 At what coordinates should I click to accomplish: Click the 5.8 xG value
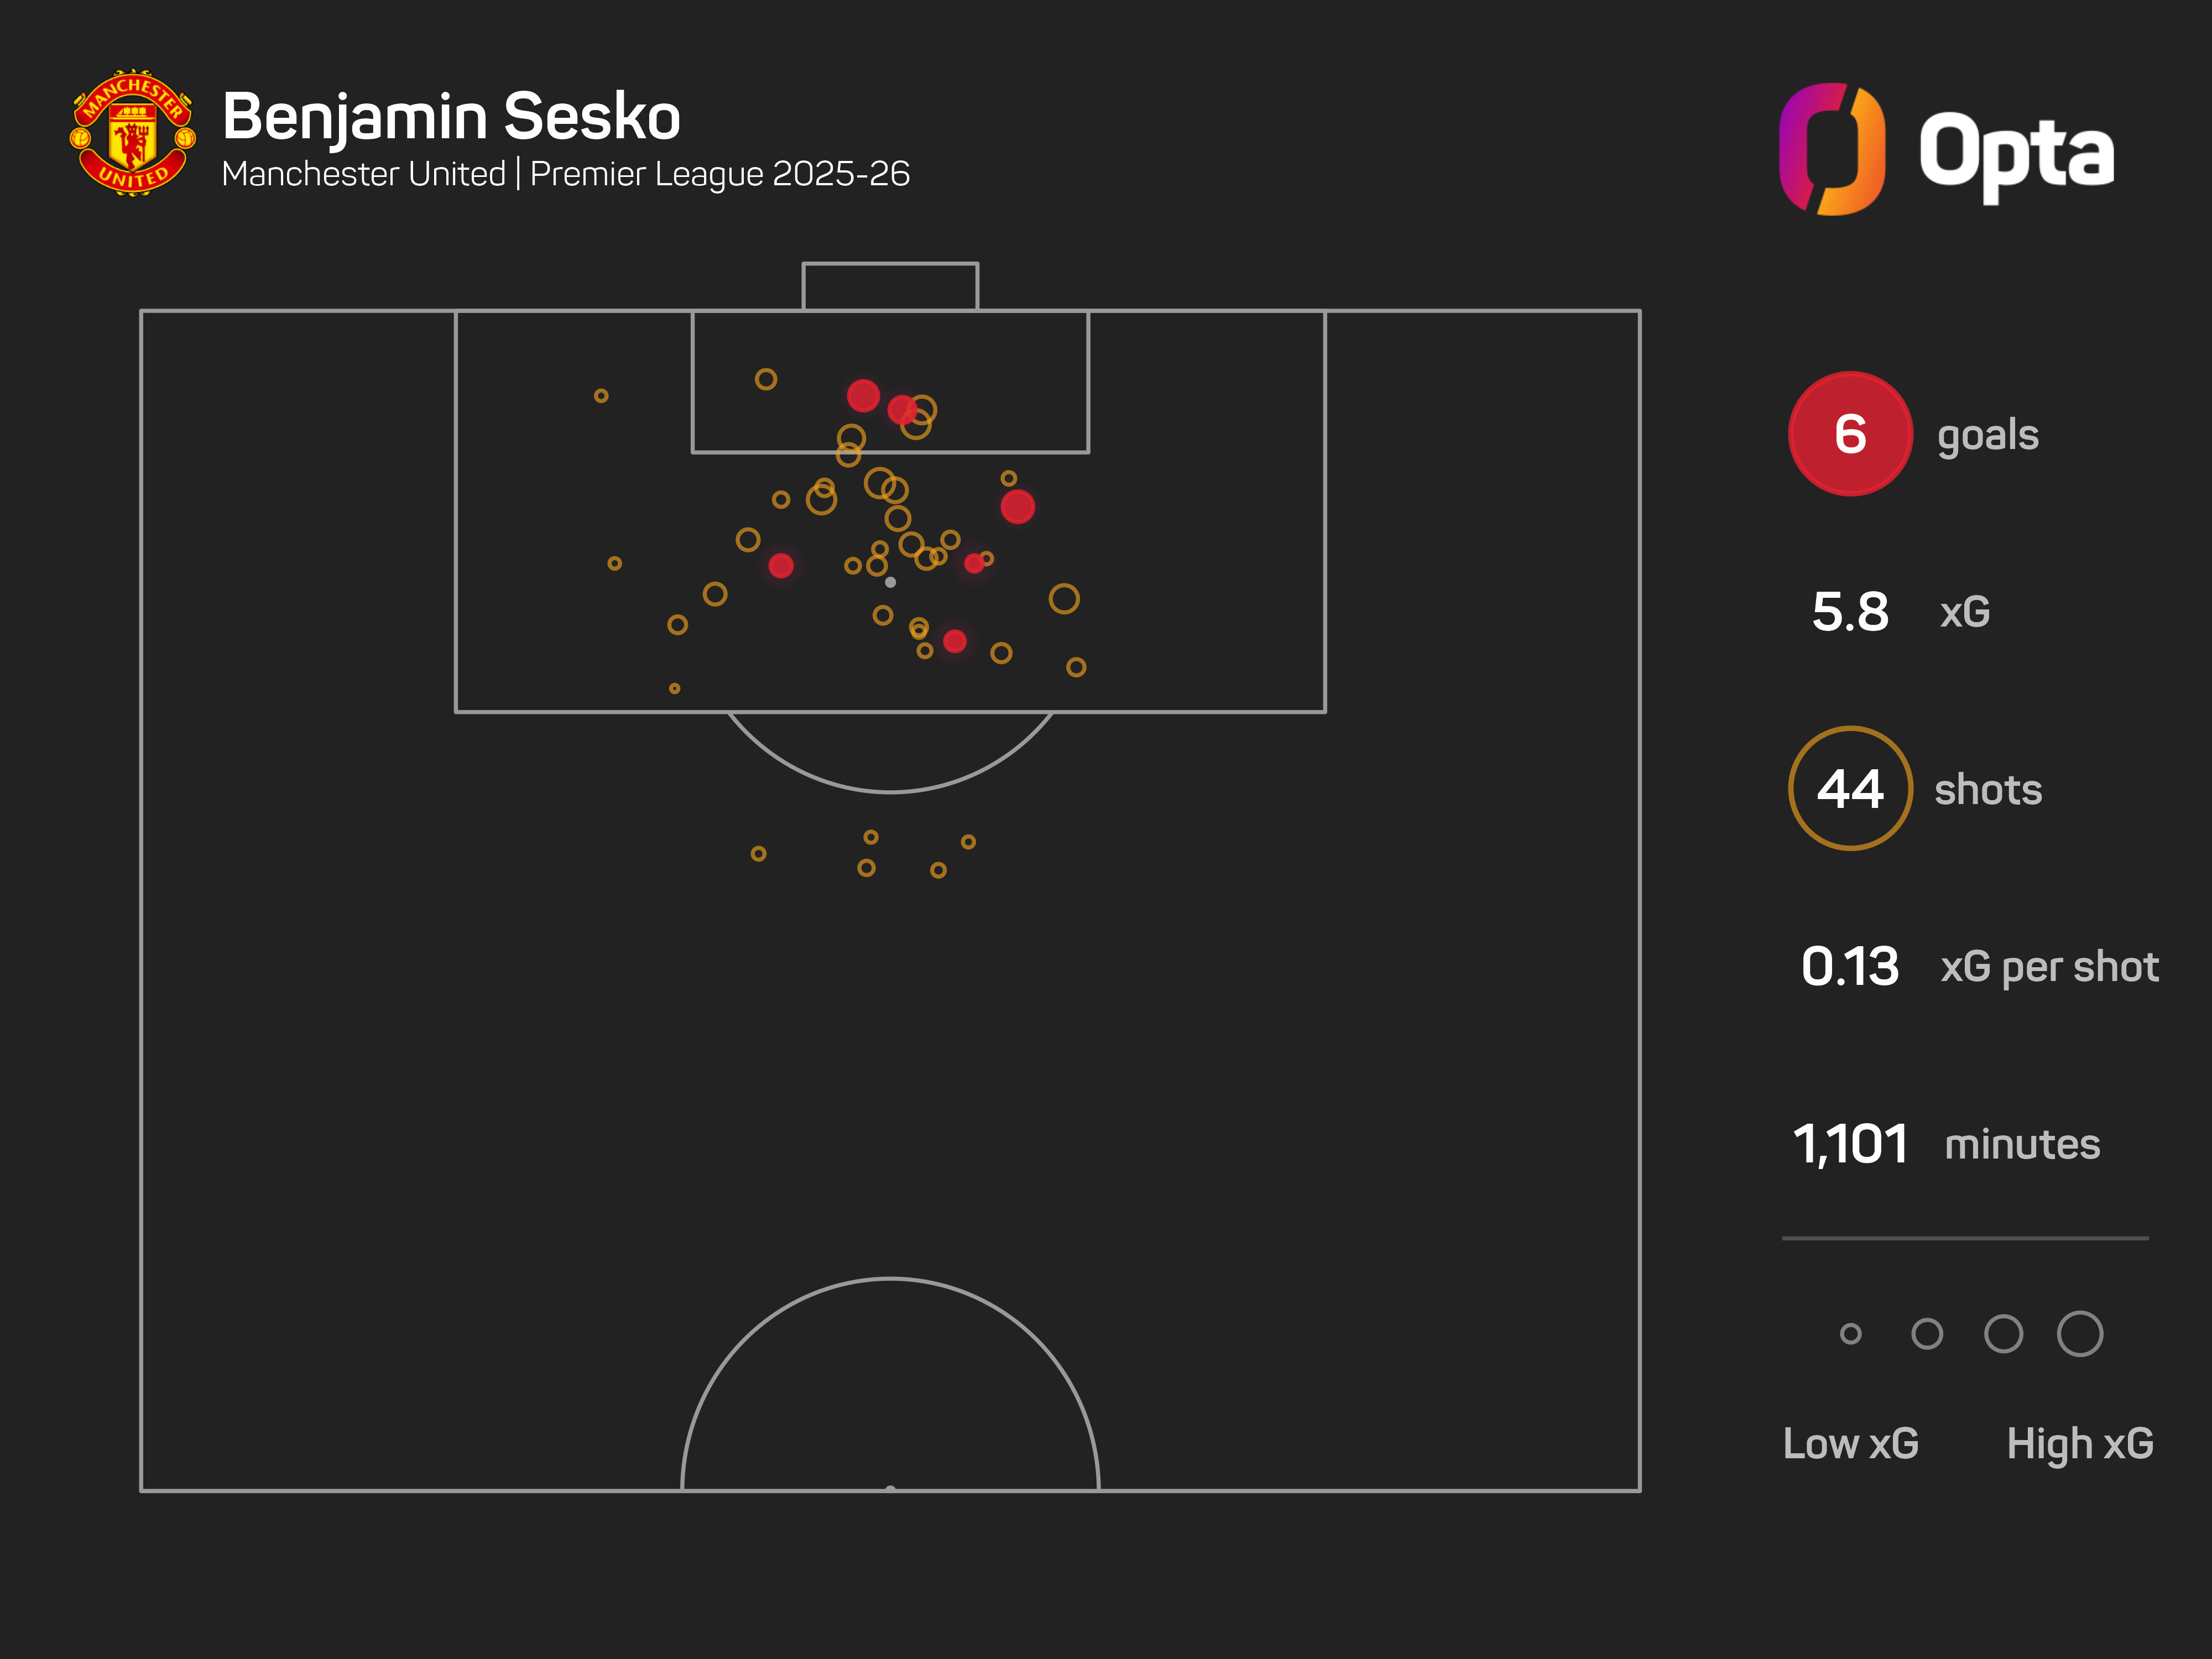[1850, 612]
